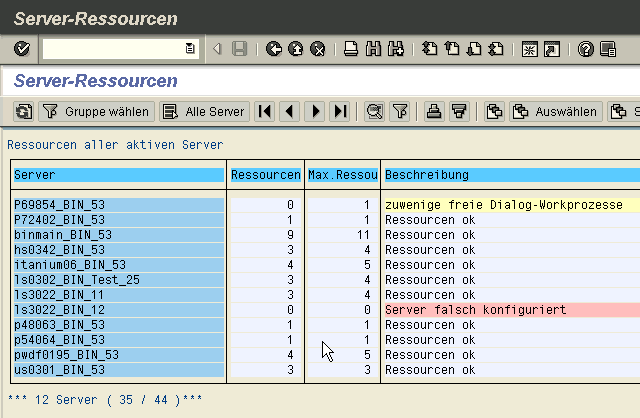Click 'Ressourcen aller aktiven Server' heading
The image size is (640, 418).
point(115,145)
